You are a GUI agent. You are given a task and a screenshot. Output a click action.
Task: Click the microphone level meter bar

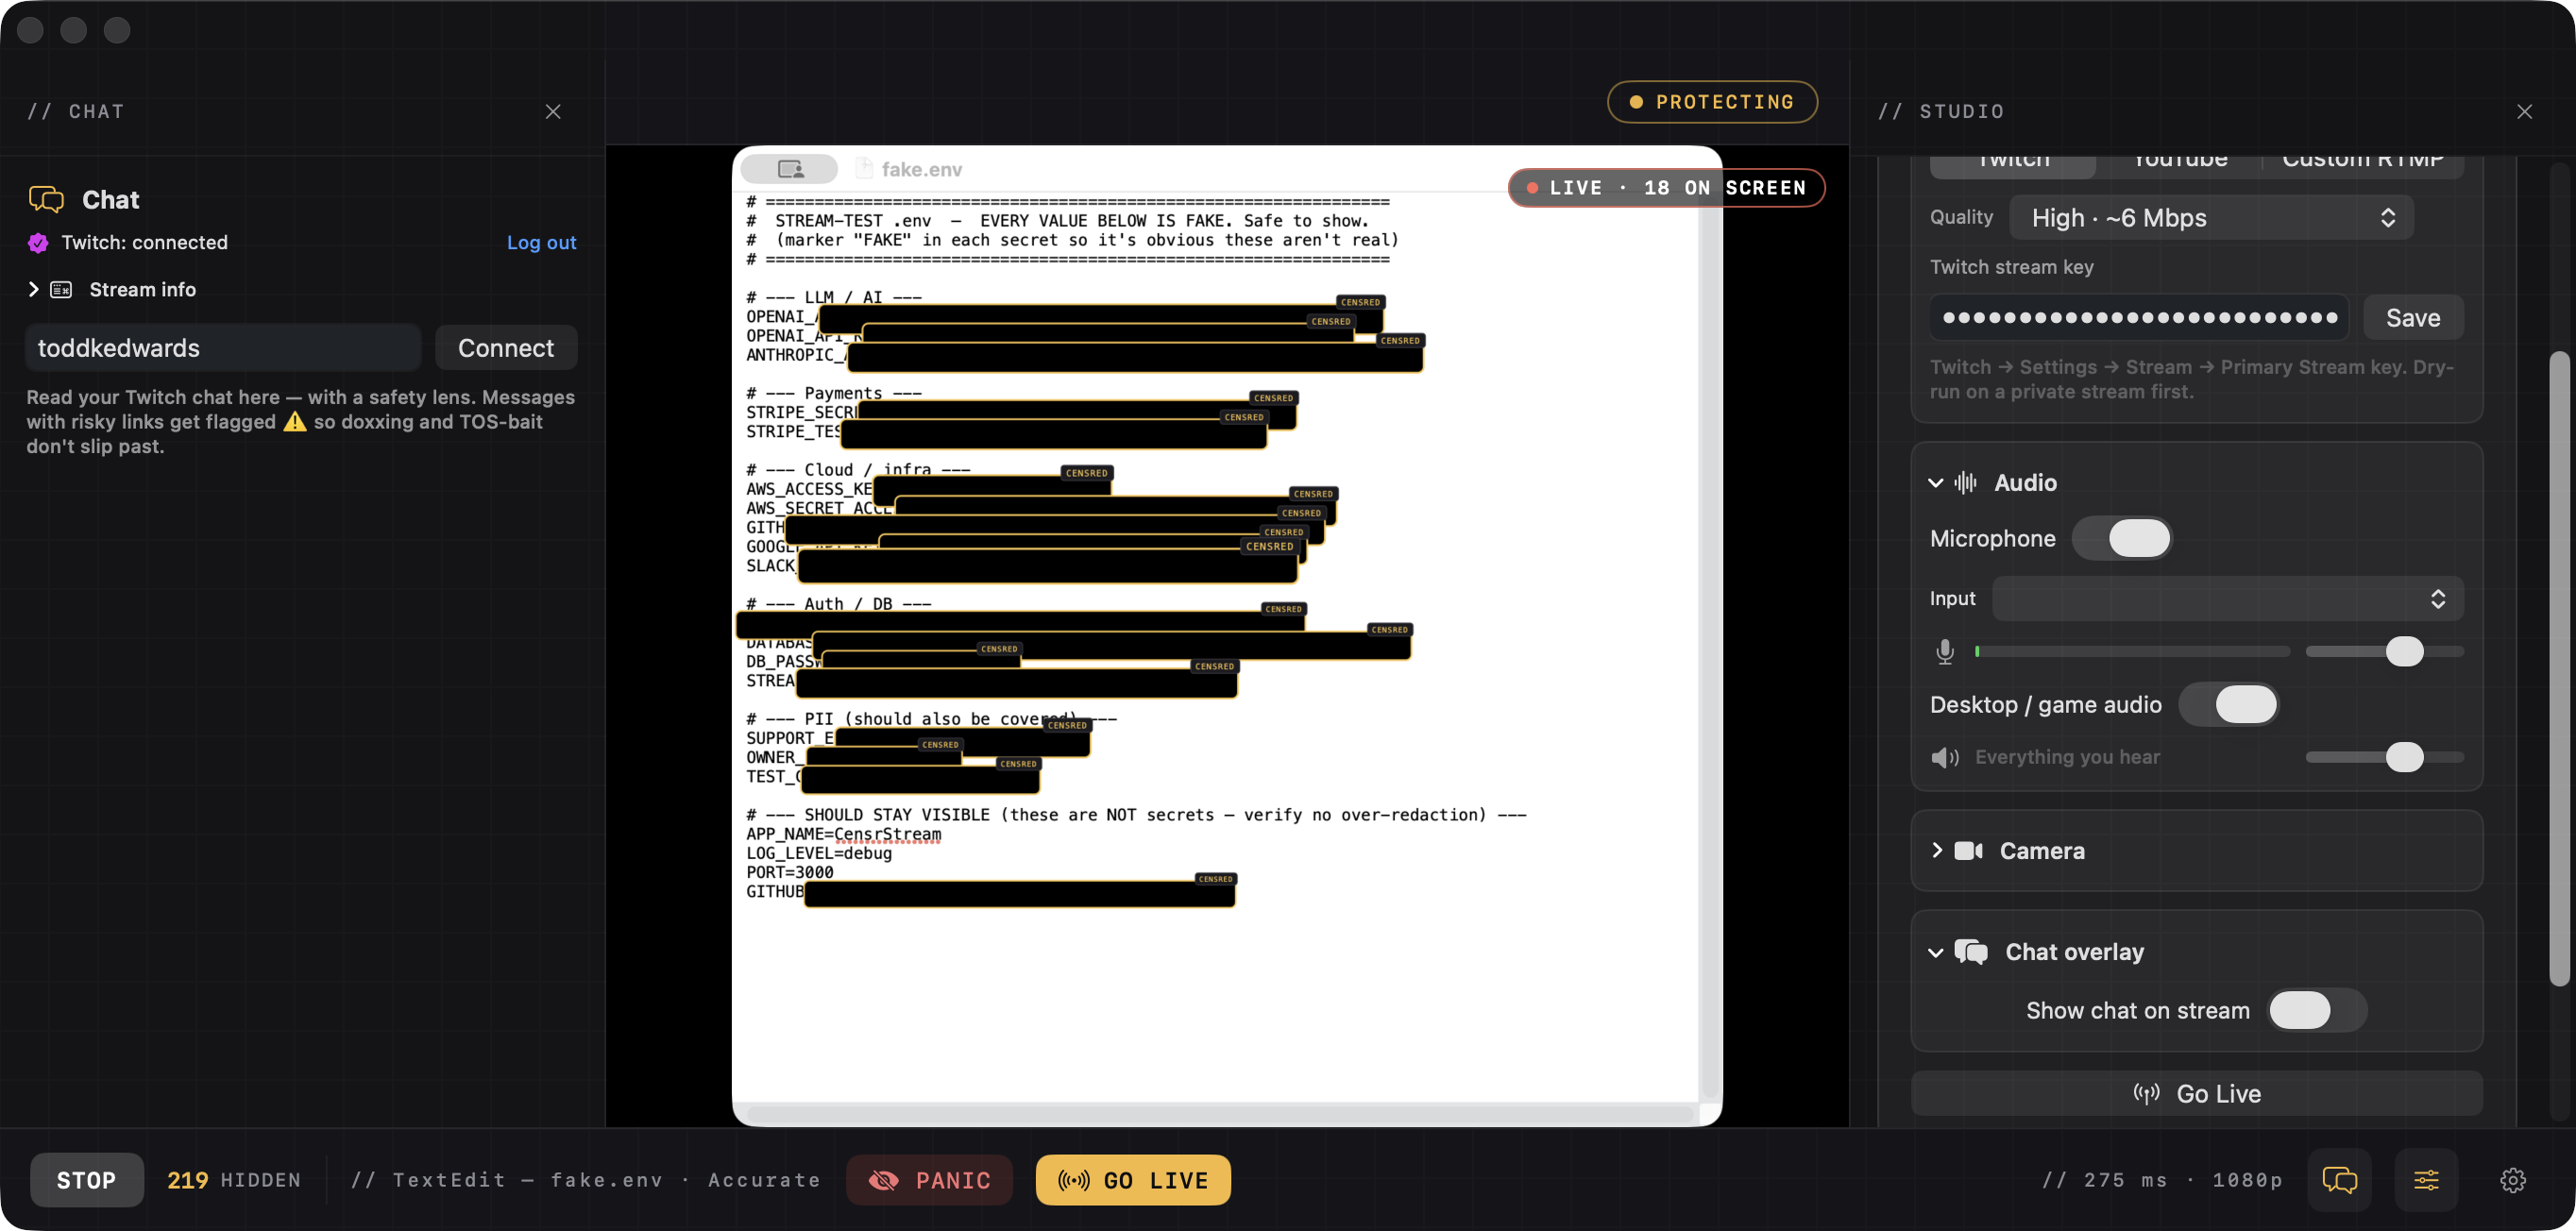point(2132,652)
